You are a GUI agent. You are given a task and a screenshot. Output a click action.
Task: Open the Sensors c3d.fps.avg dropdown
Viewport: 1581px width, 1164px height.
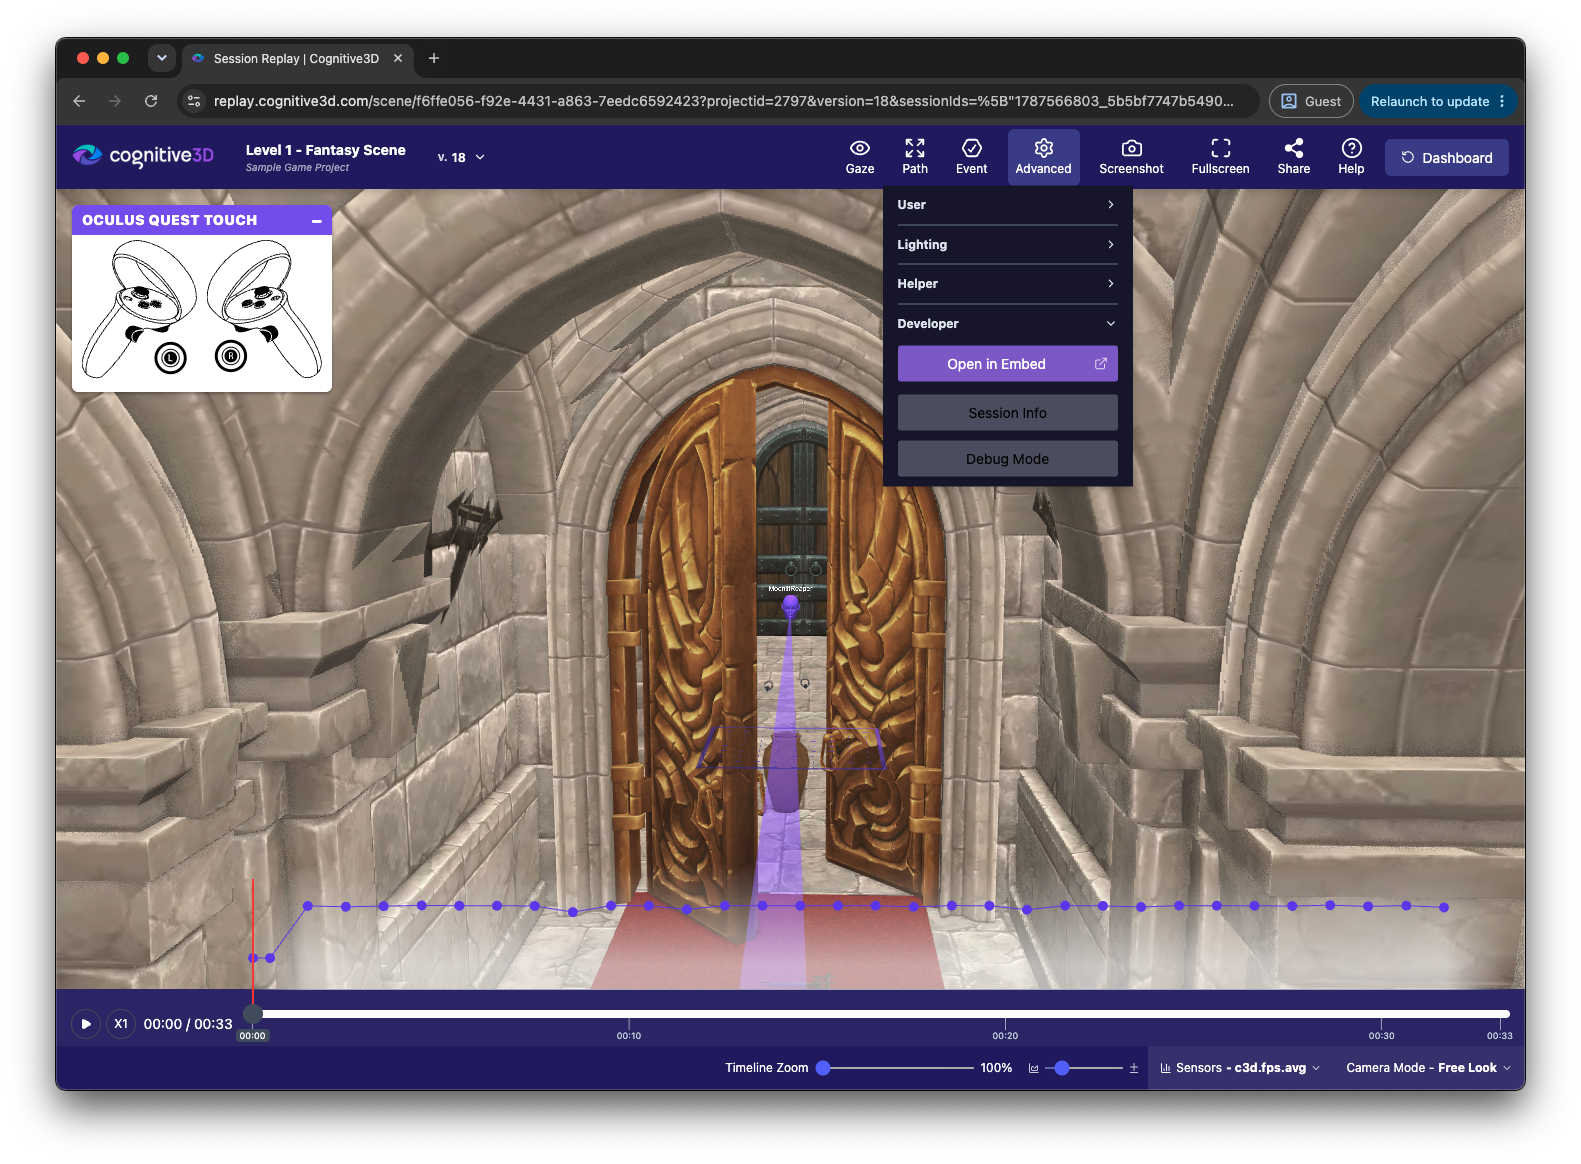(1240, 1068)
